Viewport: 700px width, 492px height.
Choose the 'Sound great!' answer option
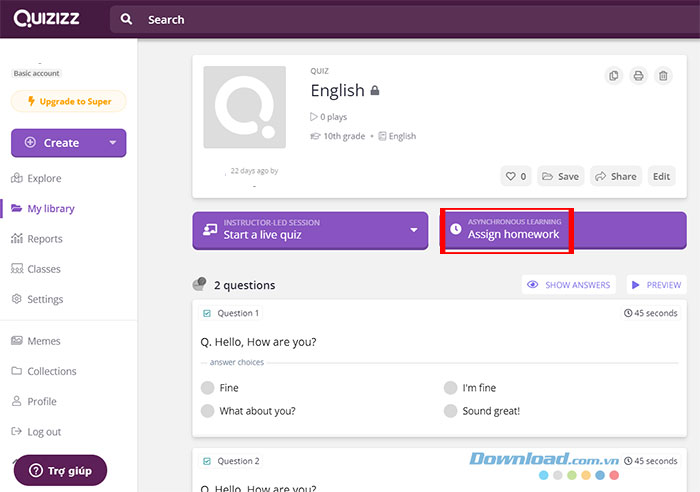click(451, 411)
